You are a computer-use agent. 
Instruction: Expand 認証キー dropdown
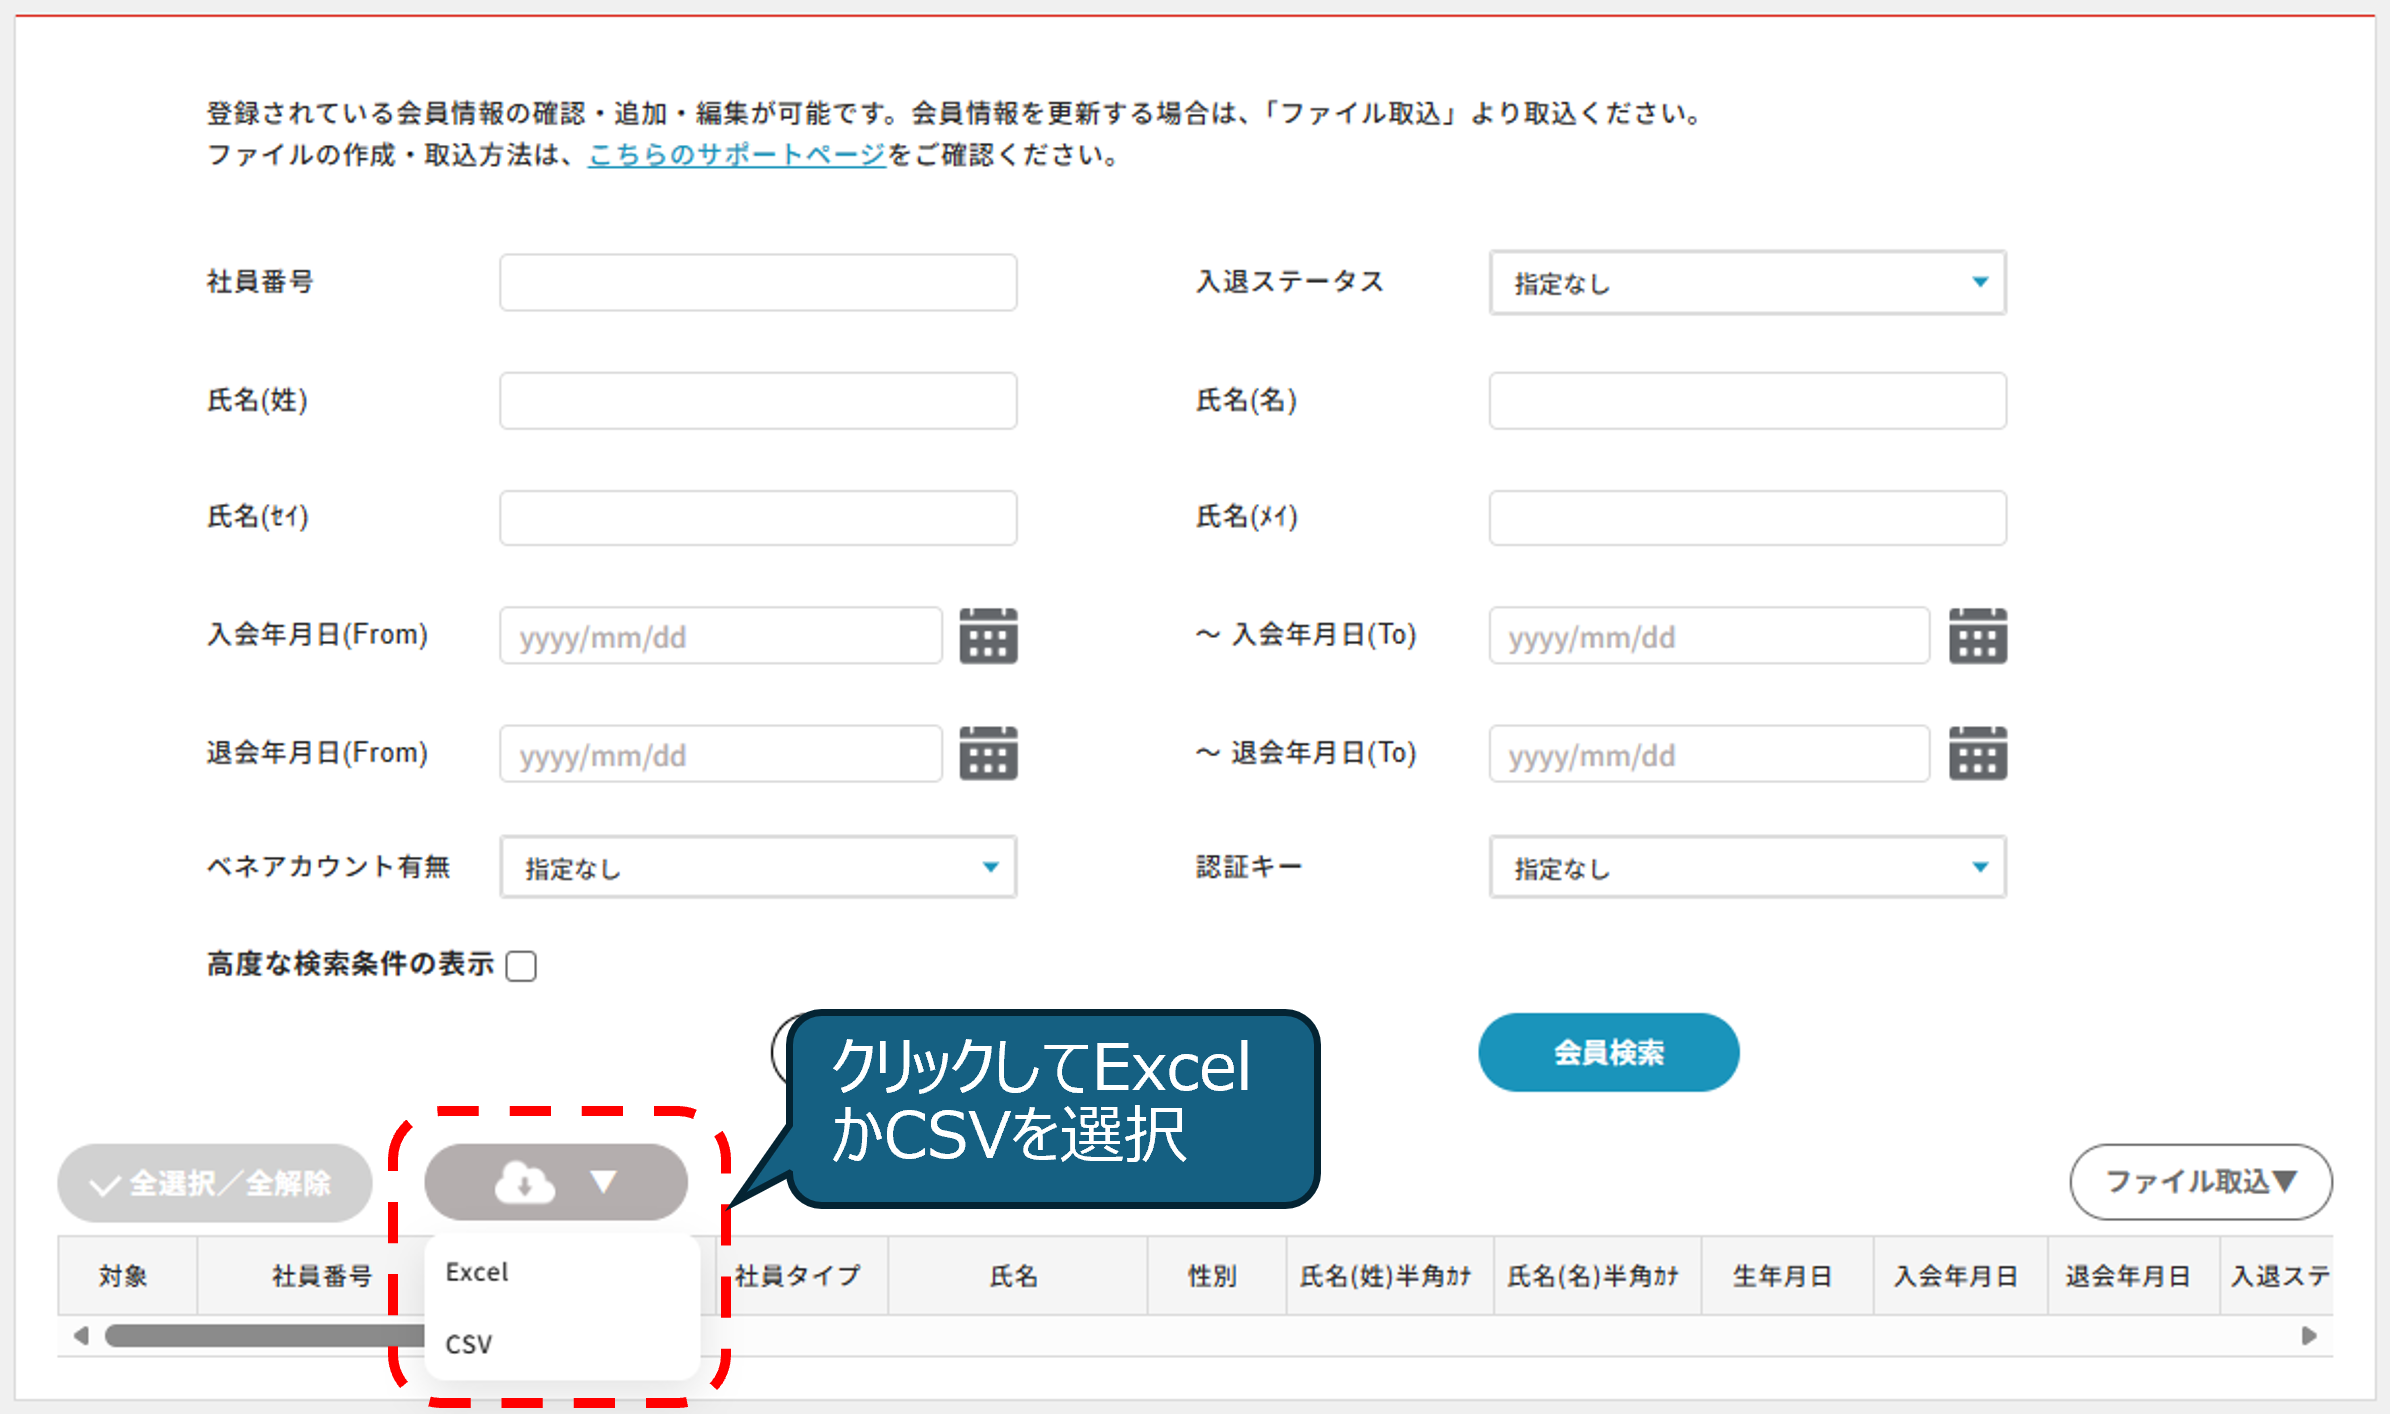pos(1747,867)
